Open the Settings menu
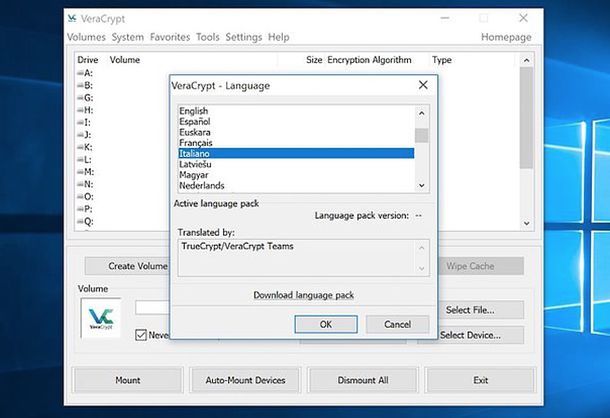This screenshot has height=418, width=610. point(244,37)
